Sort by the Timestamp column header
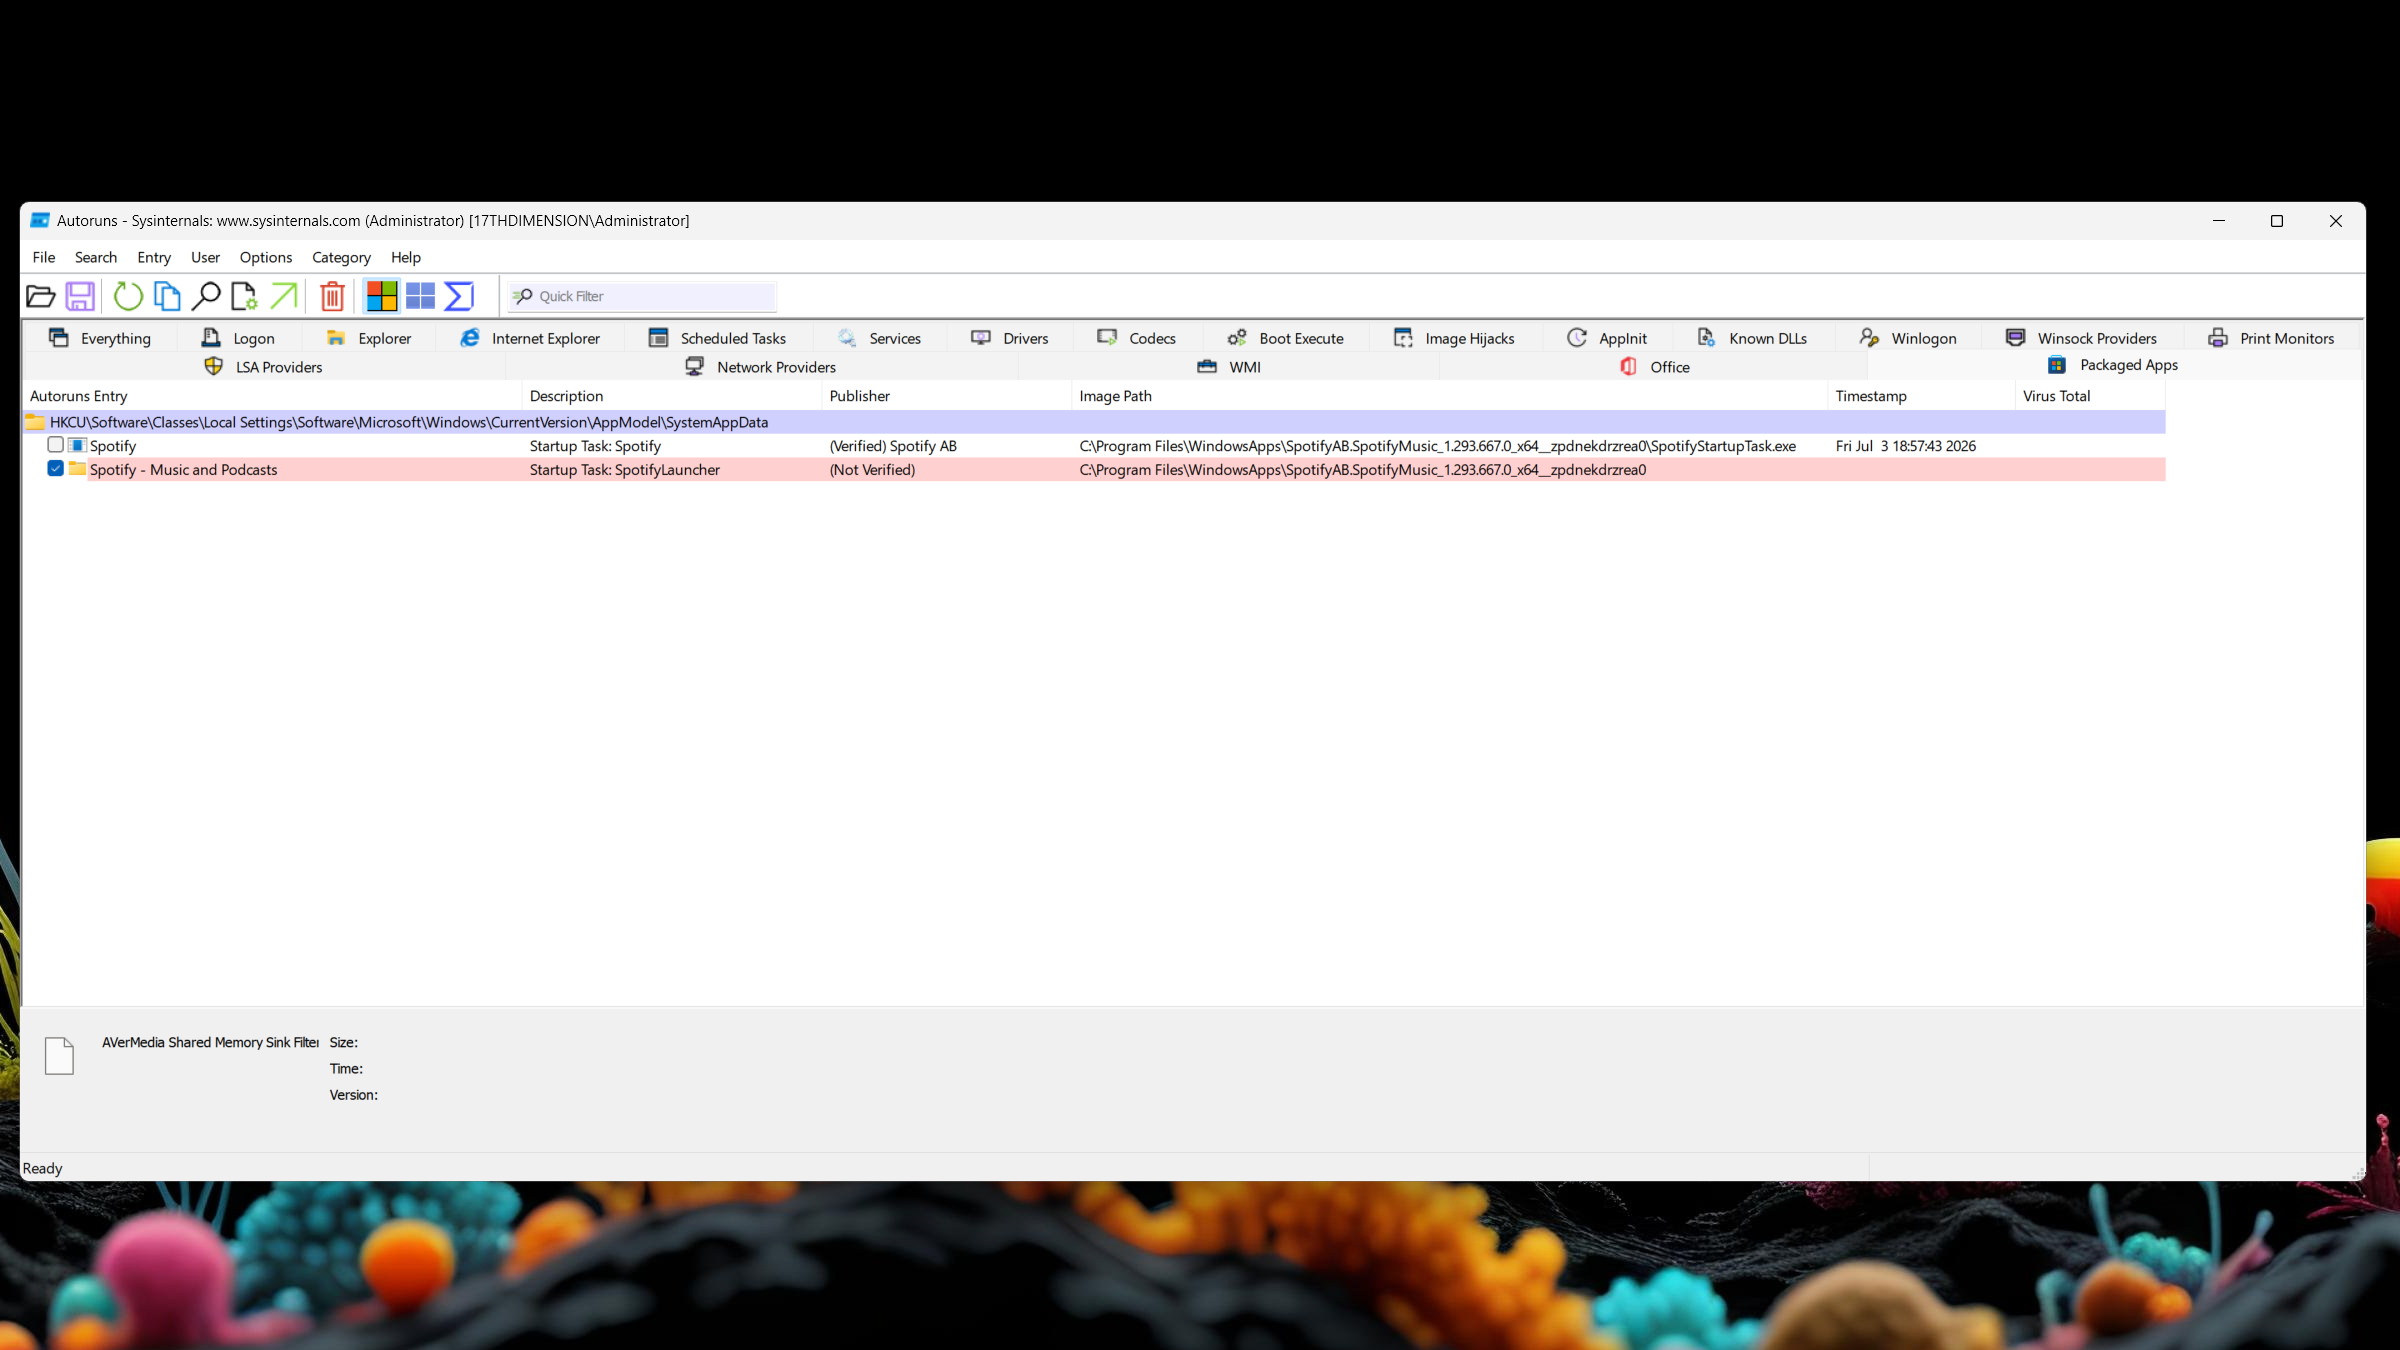 [1922, 396]
